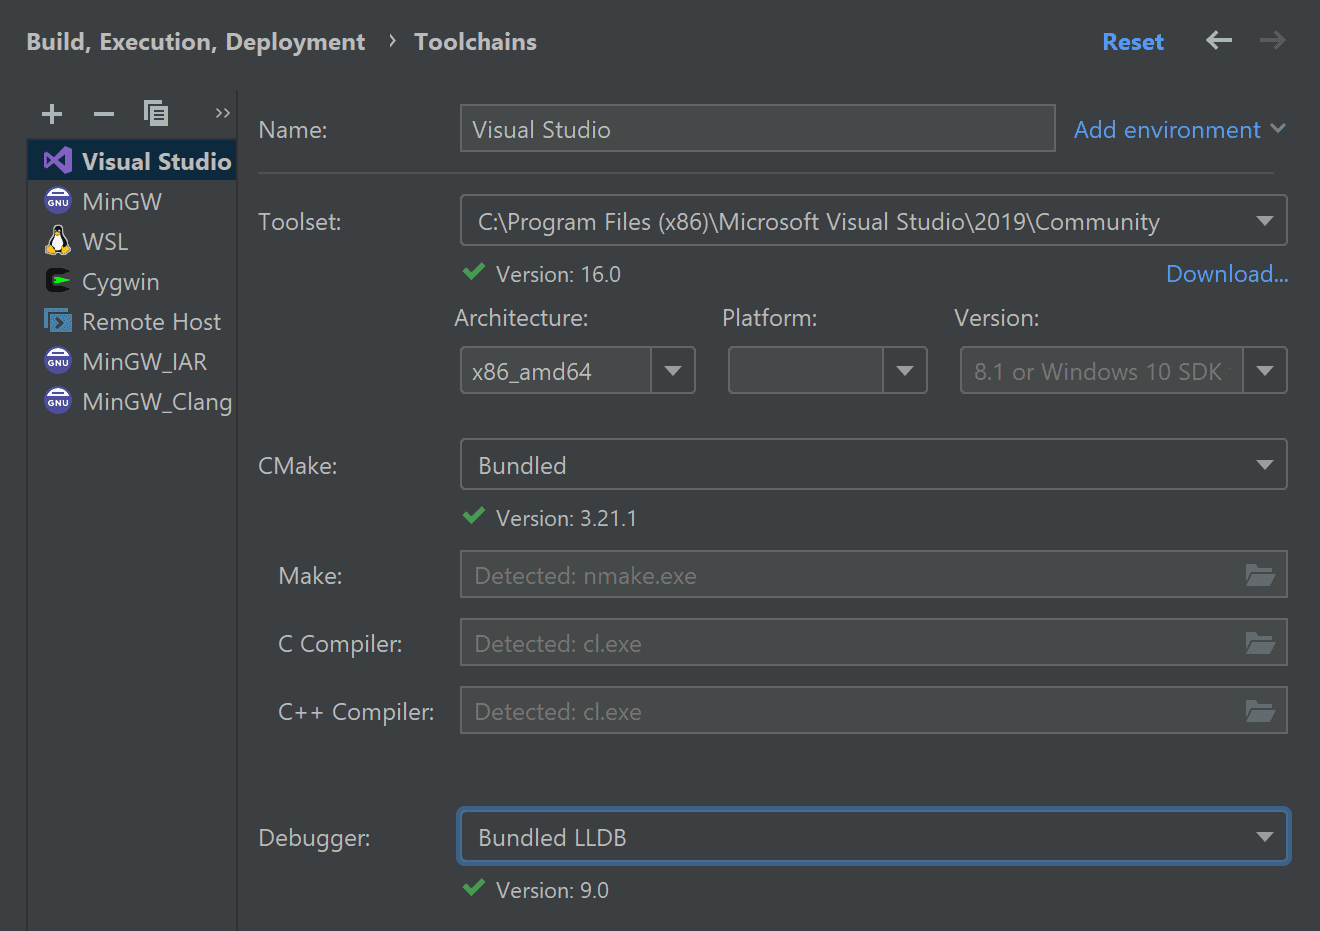The image size is (1320, 931).
Task: Copy the selected toolchain
Action: coord(156,113)
